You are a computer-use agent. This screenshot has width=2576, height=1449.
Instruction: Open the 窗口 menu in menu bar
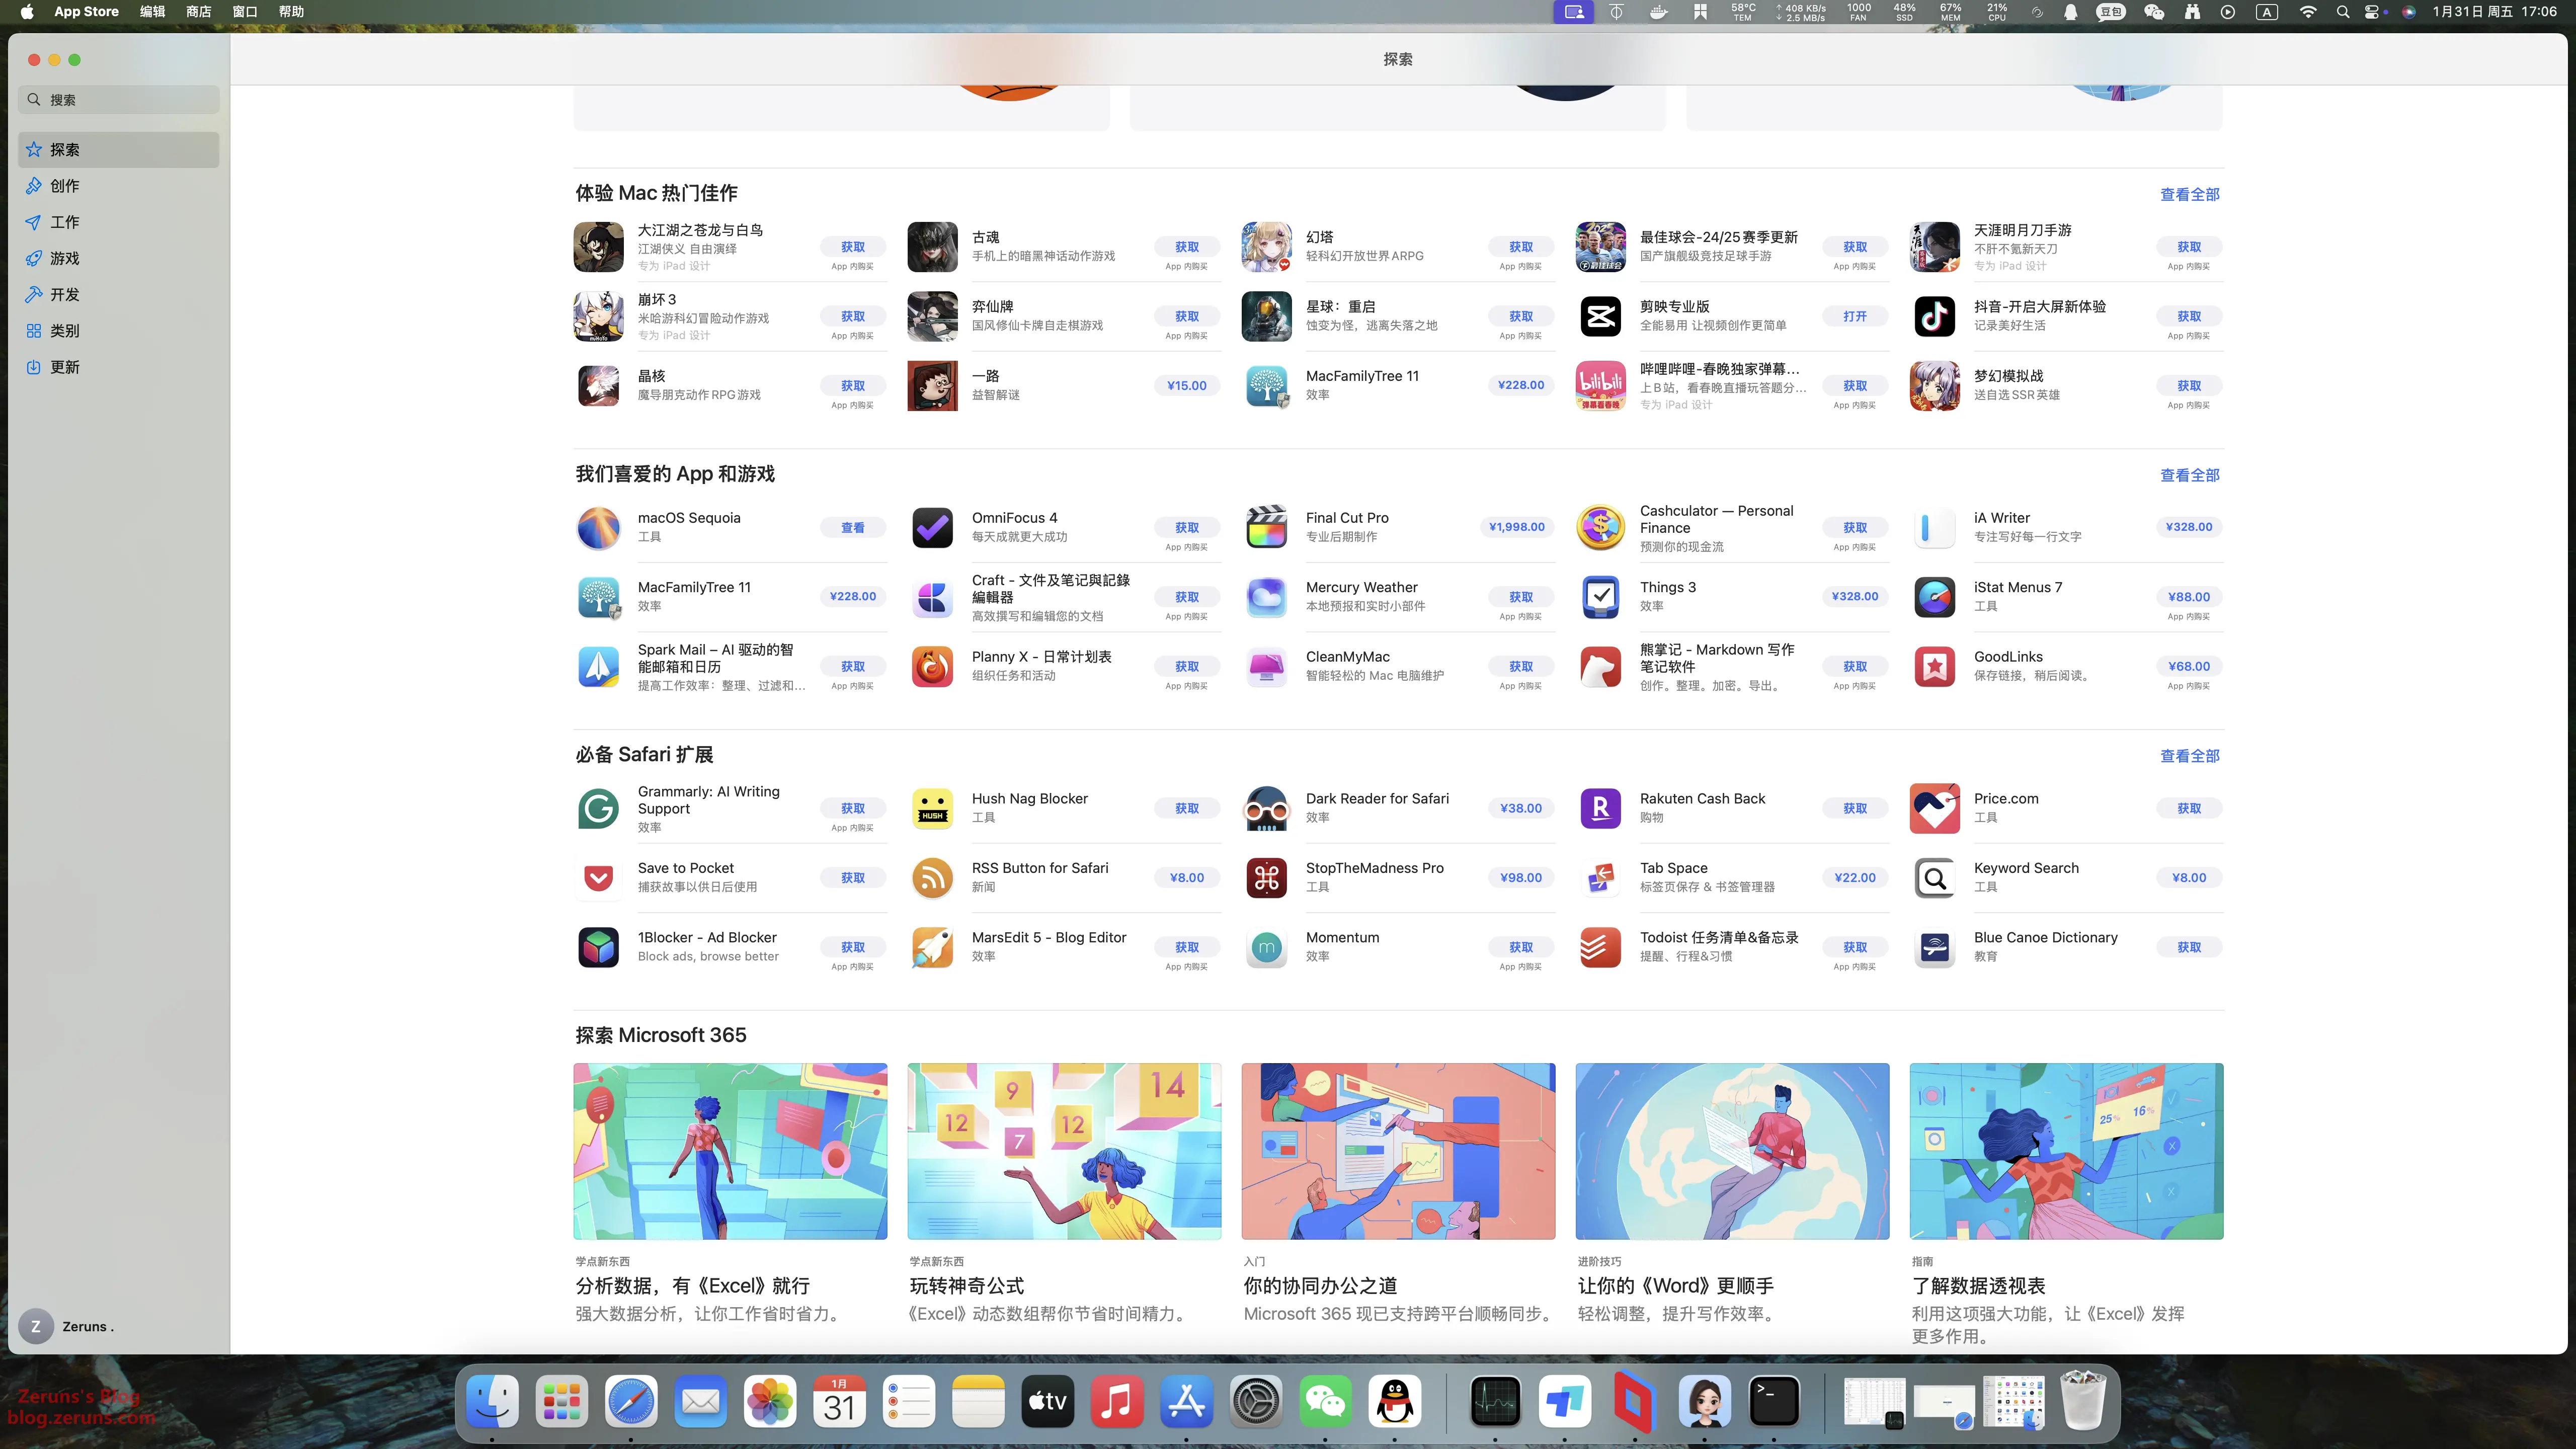pyautogui.click(x=244, y=12)
